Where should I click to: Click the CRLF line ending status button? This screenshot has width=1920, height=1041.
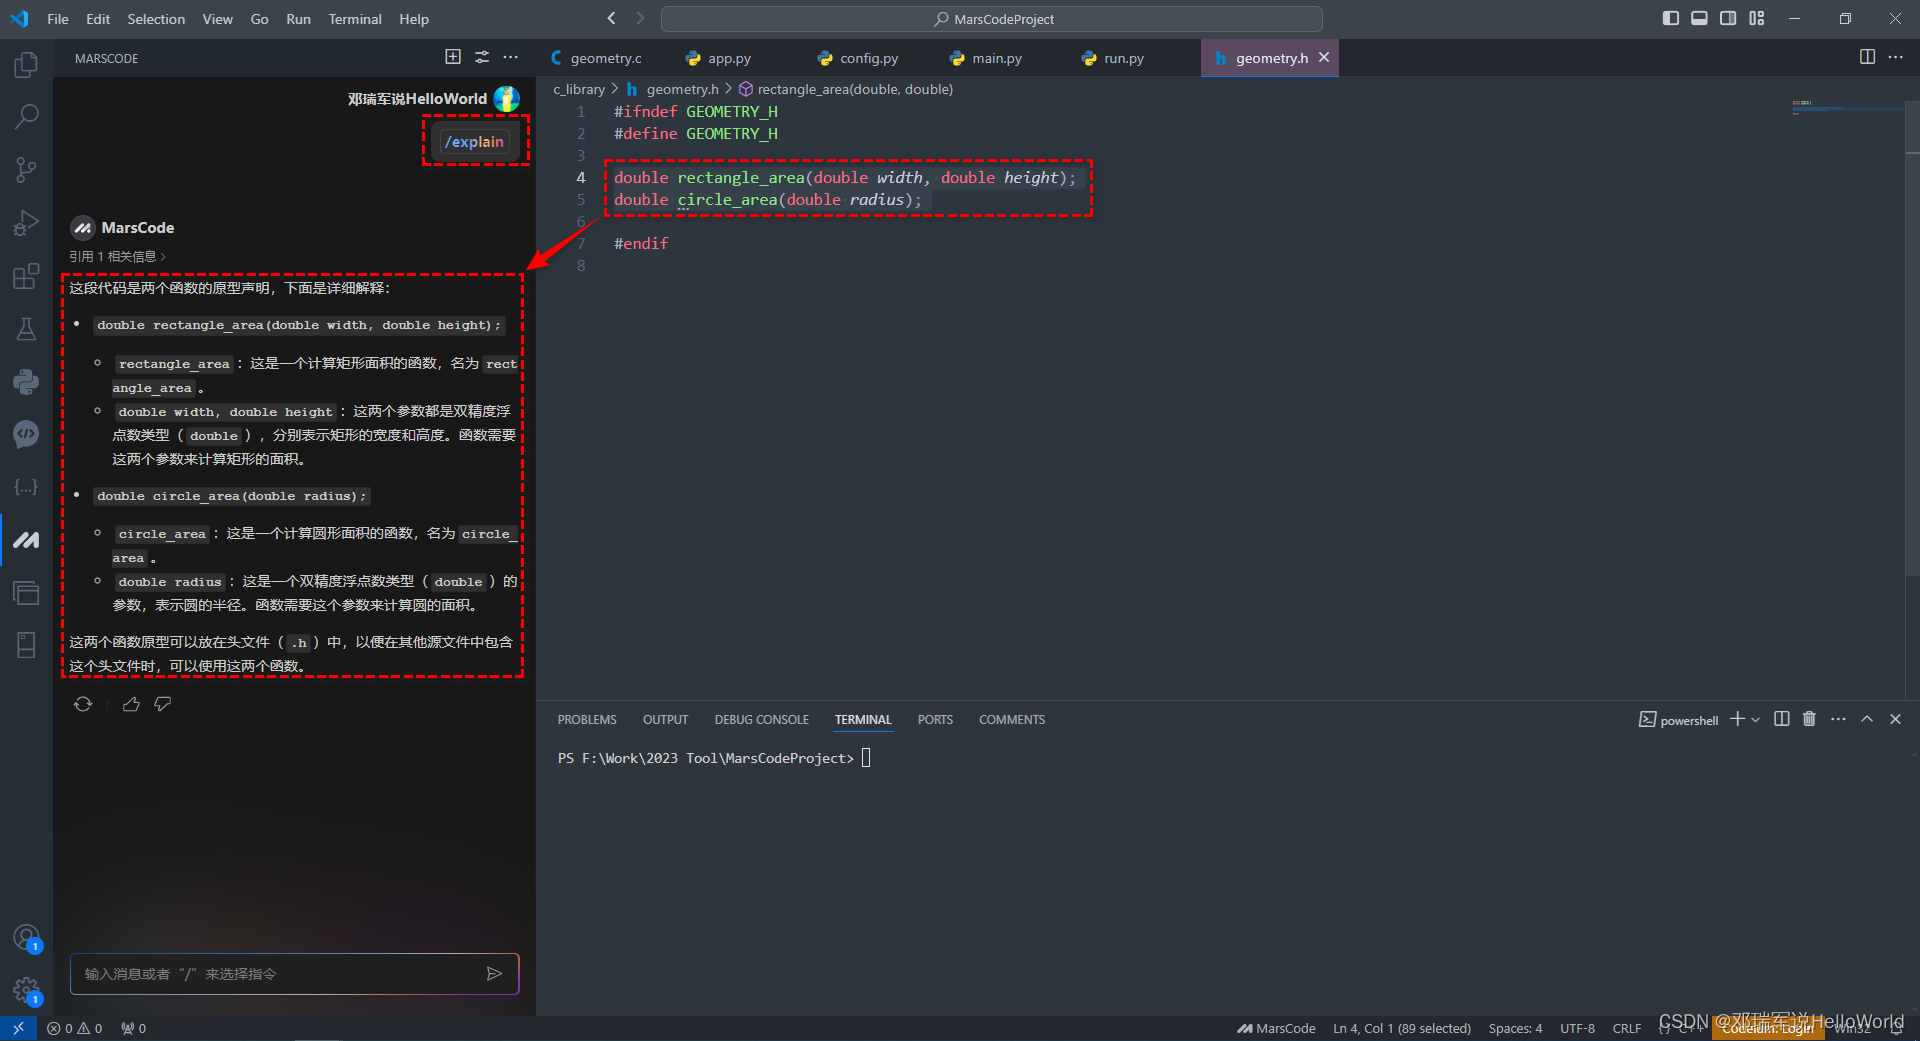click(x=1626, y=1028)
